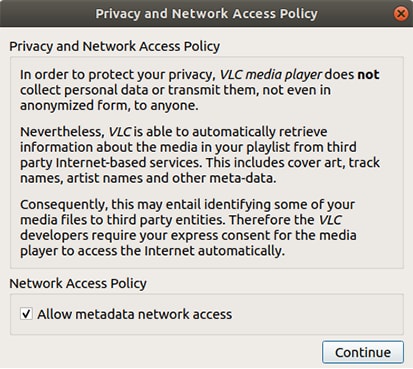413x369 pixels.
Task: Click the Continue button
Action: (x=363, y=352)
